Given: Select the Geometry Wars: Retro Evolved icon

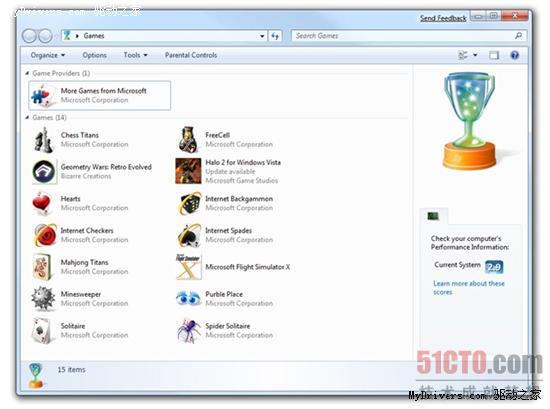Looking at the screenshot, I should pos(44,172).
